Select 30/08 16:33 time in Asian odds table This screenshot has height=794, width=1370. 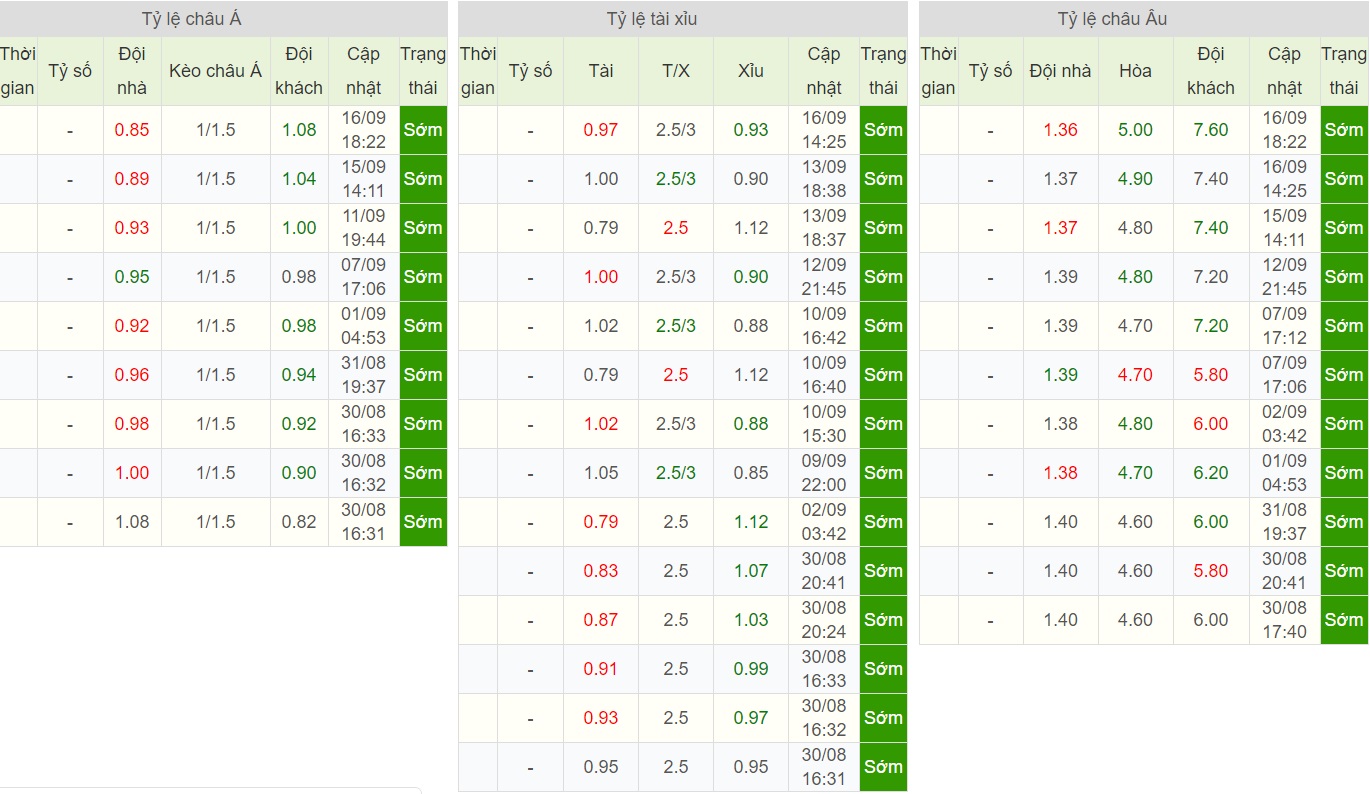(x=363, y=424)
